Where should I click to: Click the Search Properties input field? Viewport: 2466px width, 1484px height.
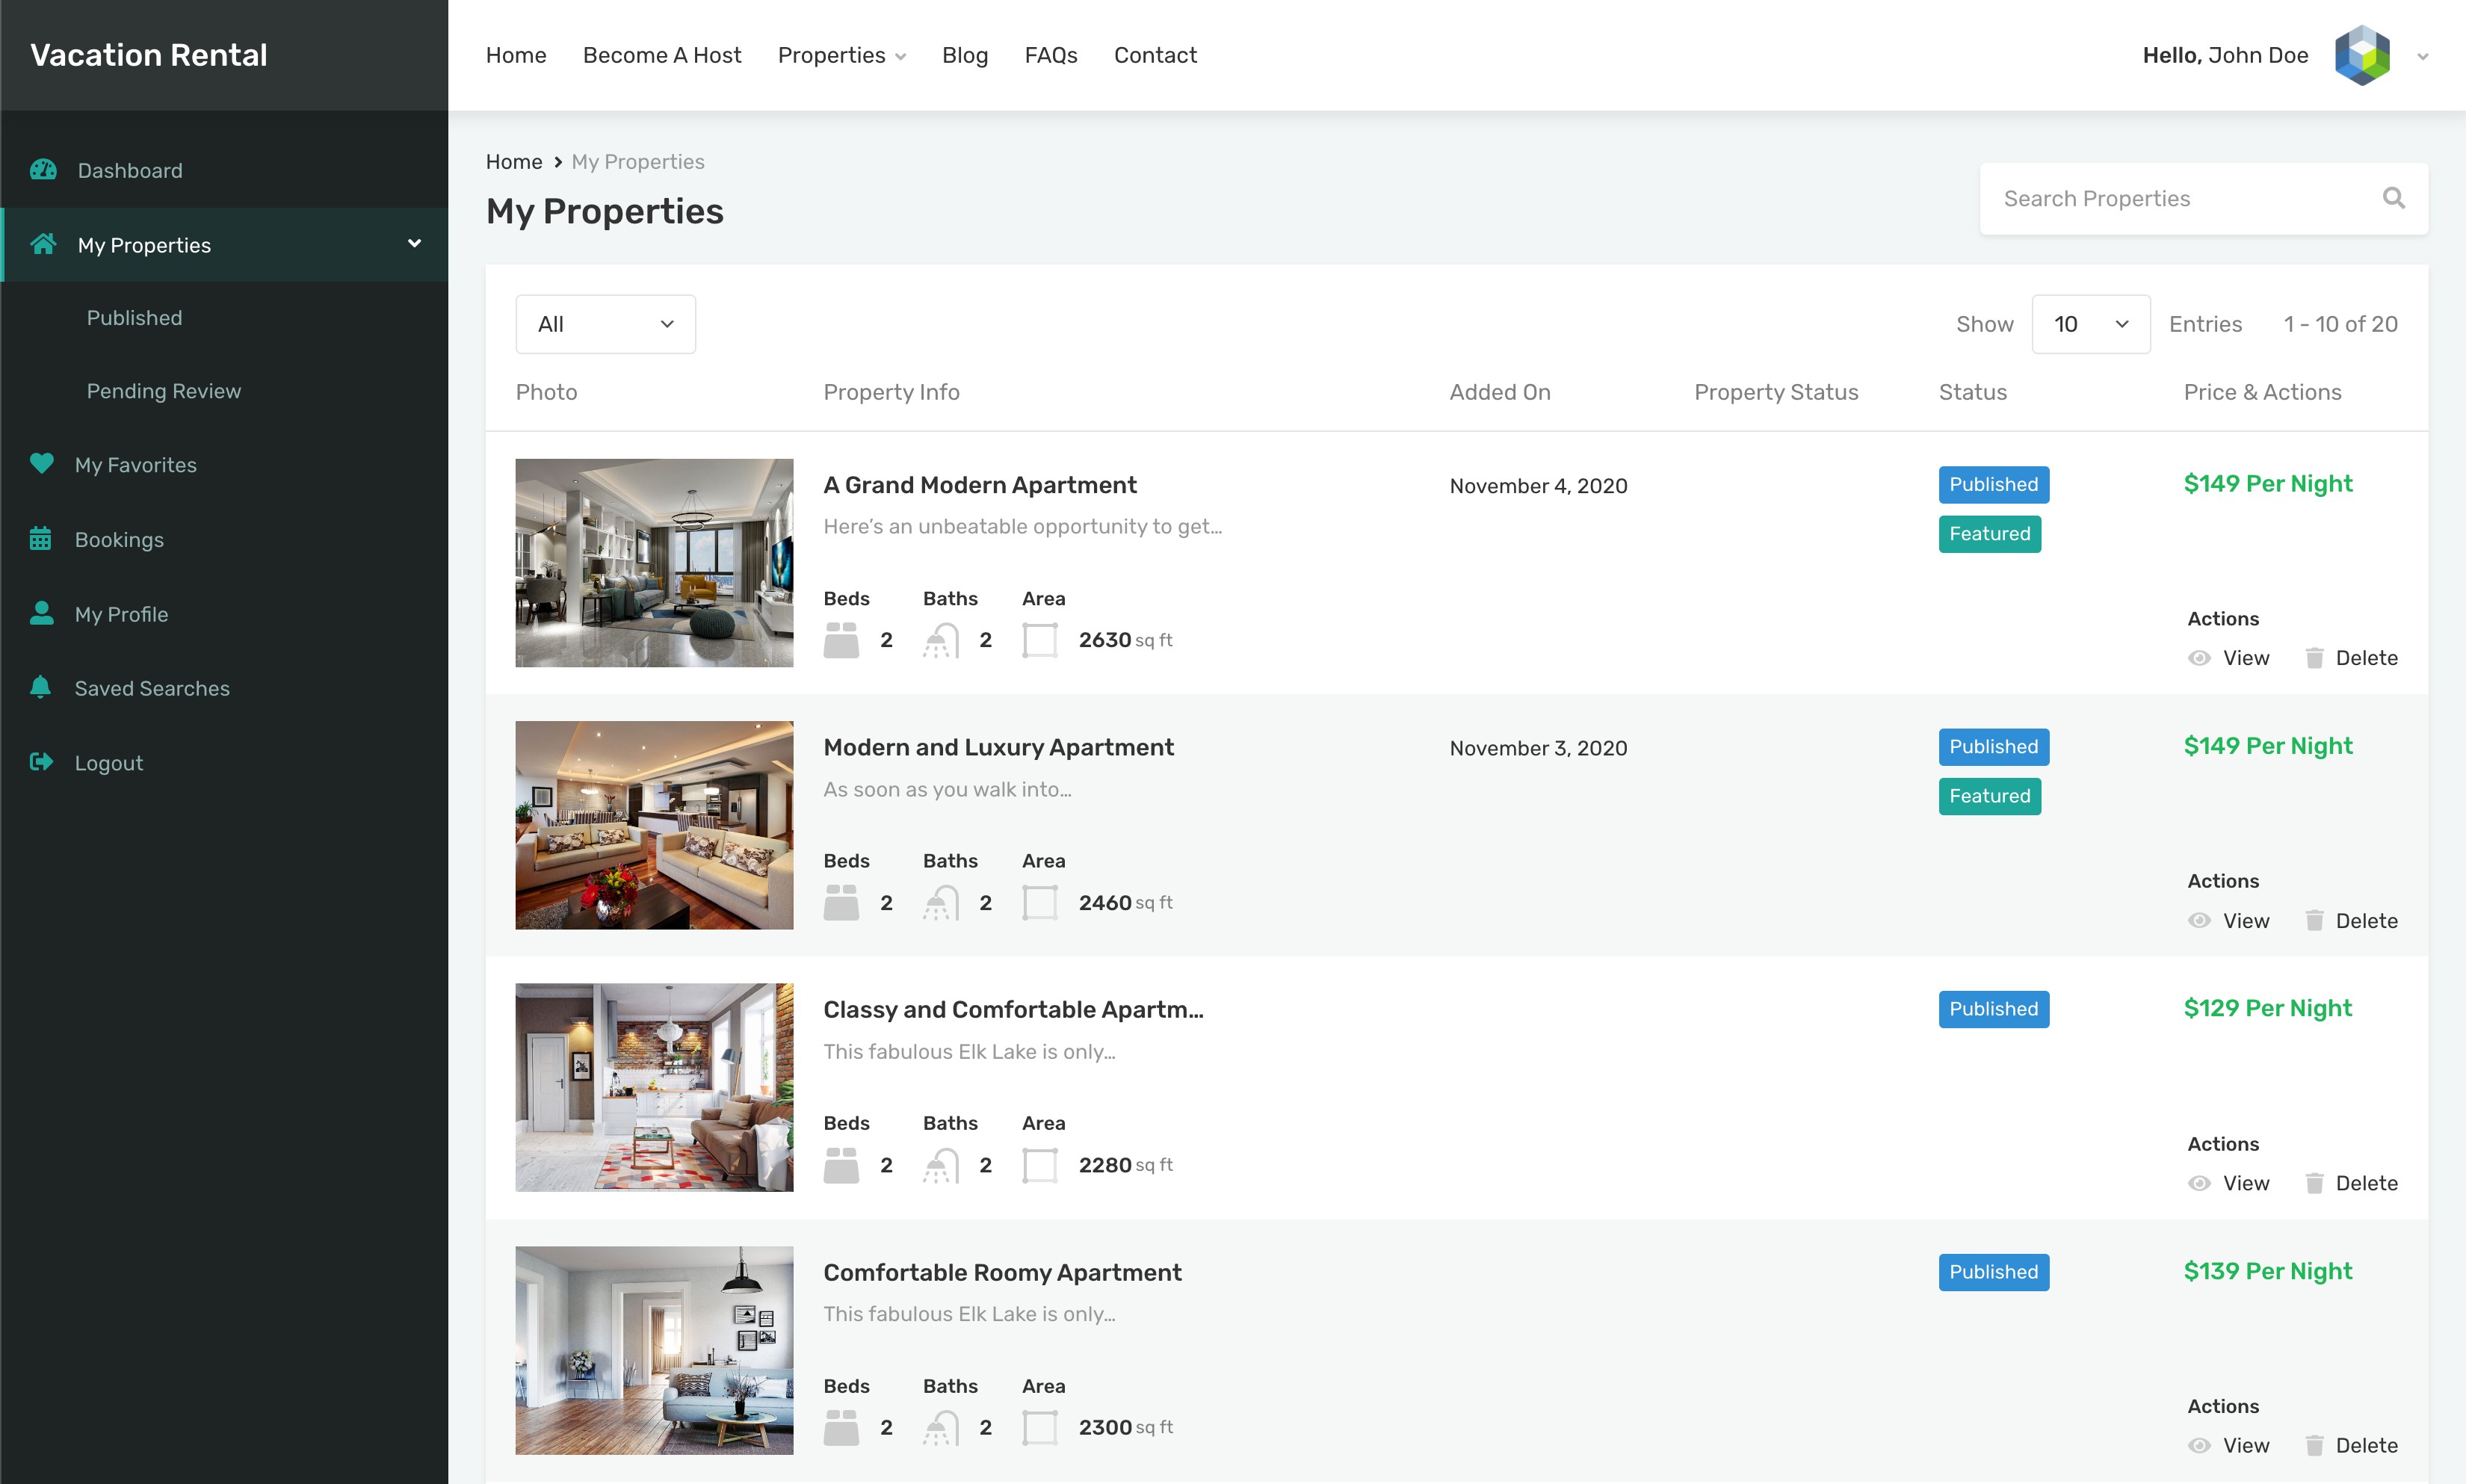[2180, 199]
